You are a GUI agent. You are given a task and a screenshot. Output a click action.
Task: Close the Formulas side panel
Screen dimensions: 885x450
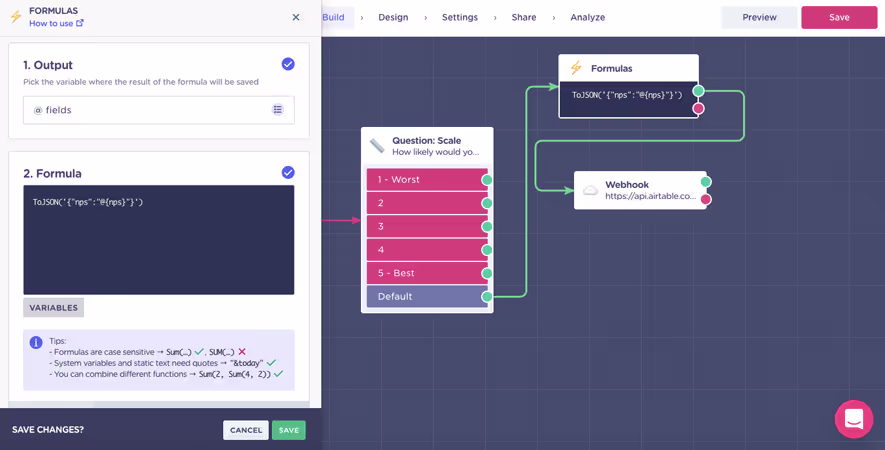[296, 18]
